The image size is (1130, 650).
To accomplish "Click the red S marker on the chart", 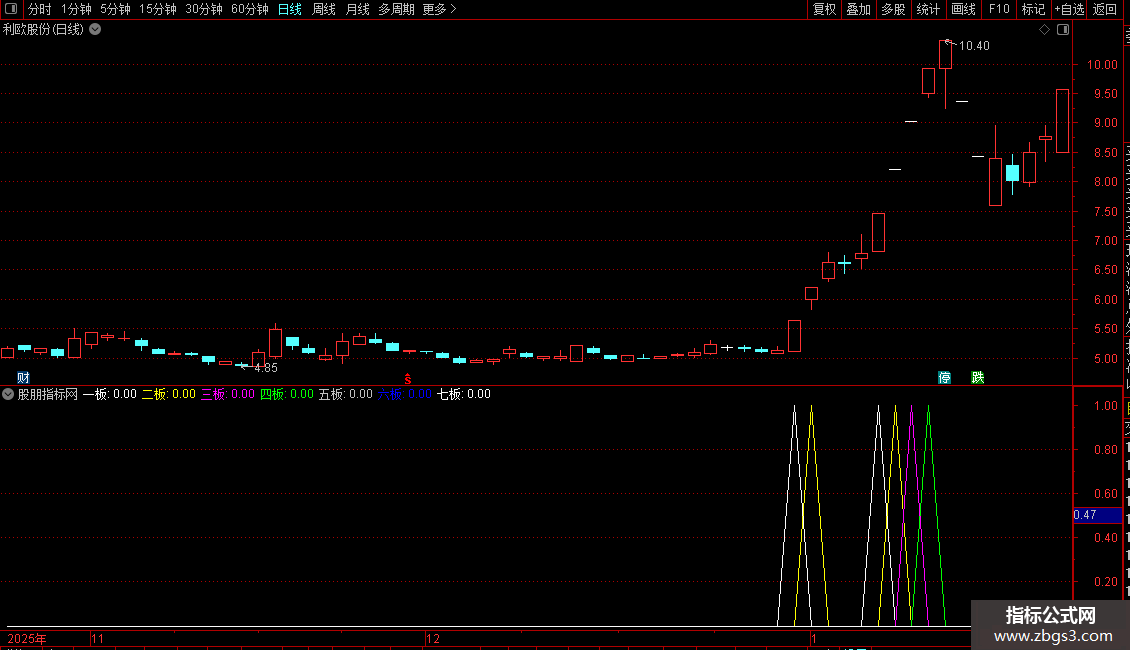I will click(408, 379).
